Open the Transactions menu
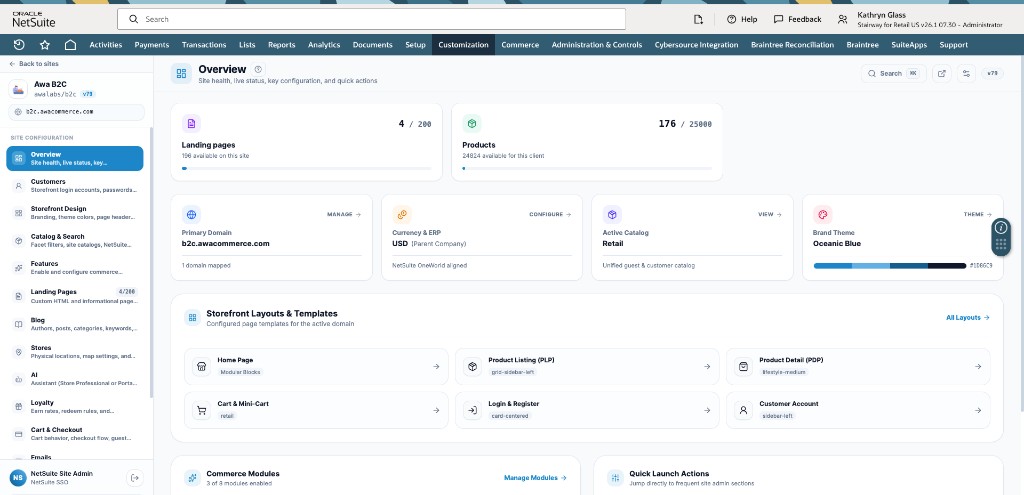This screenshot has width=1024, height=495. pos(204,45)
